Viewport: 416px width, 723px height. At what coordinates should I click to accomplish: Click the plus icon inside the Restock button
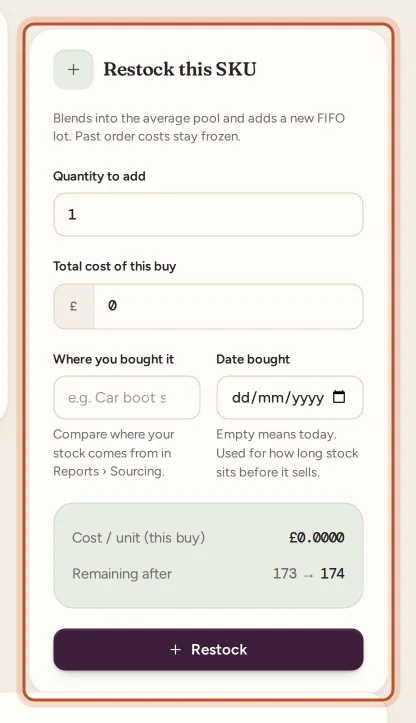point(175,650)
